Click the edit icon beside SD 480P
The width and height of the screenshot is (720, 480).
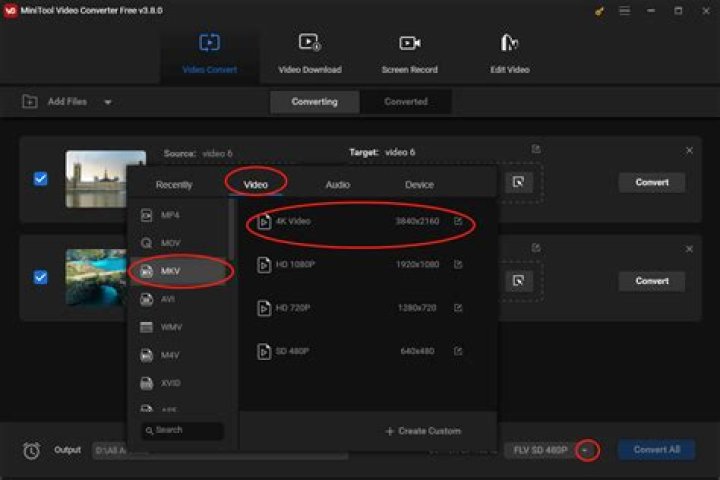(458, 351)
